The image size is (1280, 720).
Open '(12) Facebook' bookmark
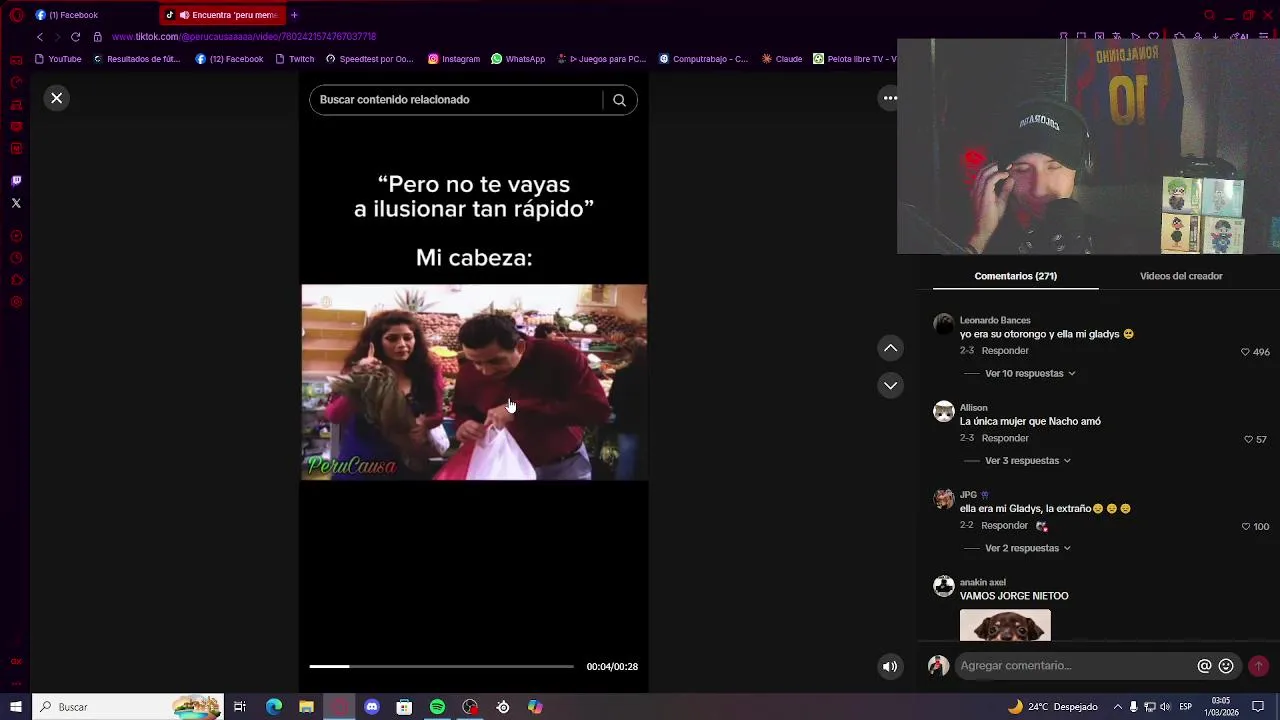pyautogui.click(x=229, y=59)
